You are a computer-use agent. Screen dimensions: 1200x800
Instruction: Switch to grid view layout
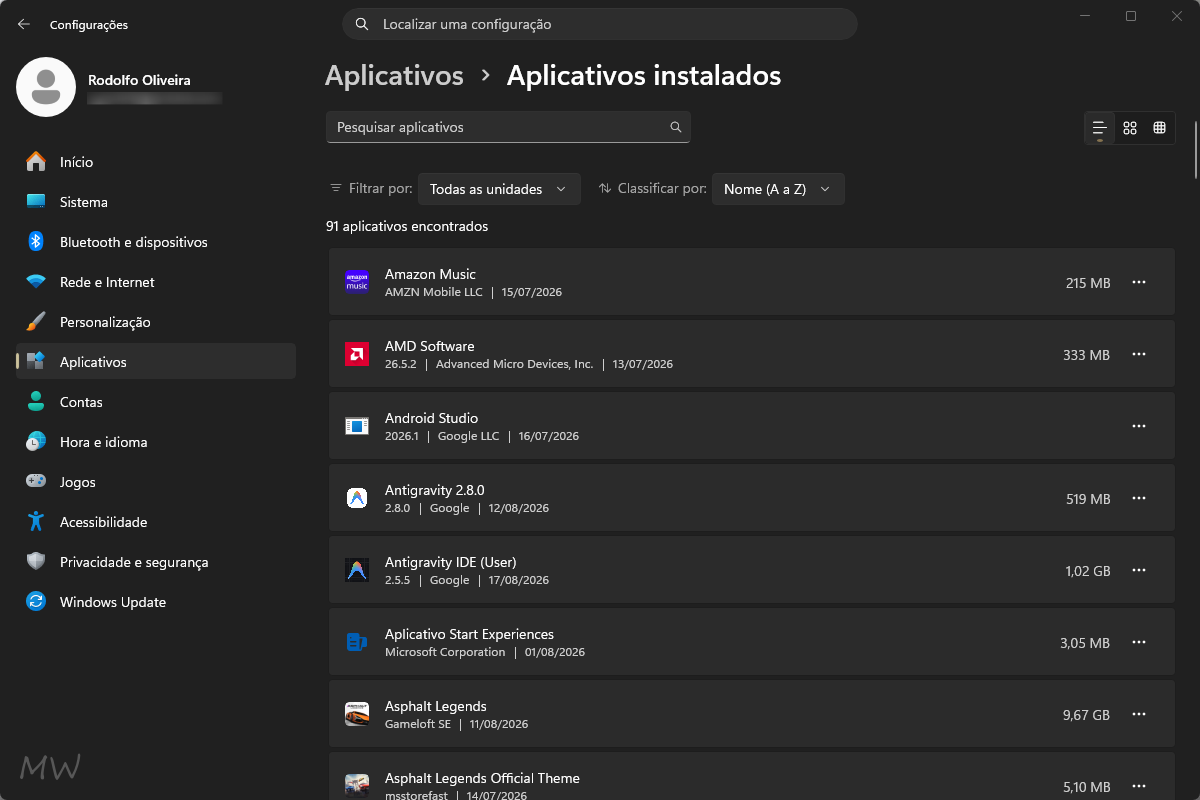pyautogui.click(x=1130, y=128)
